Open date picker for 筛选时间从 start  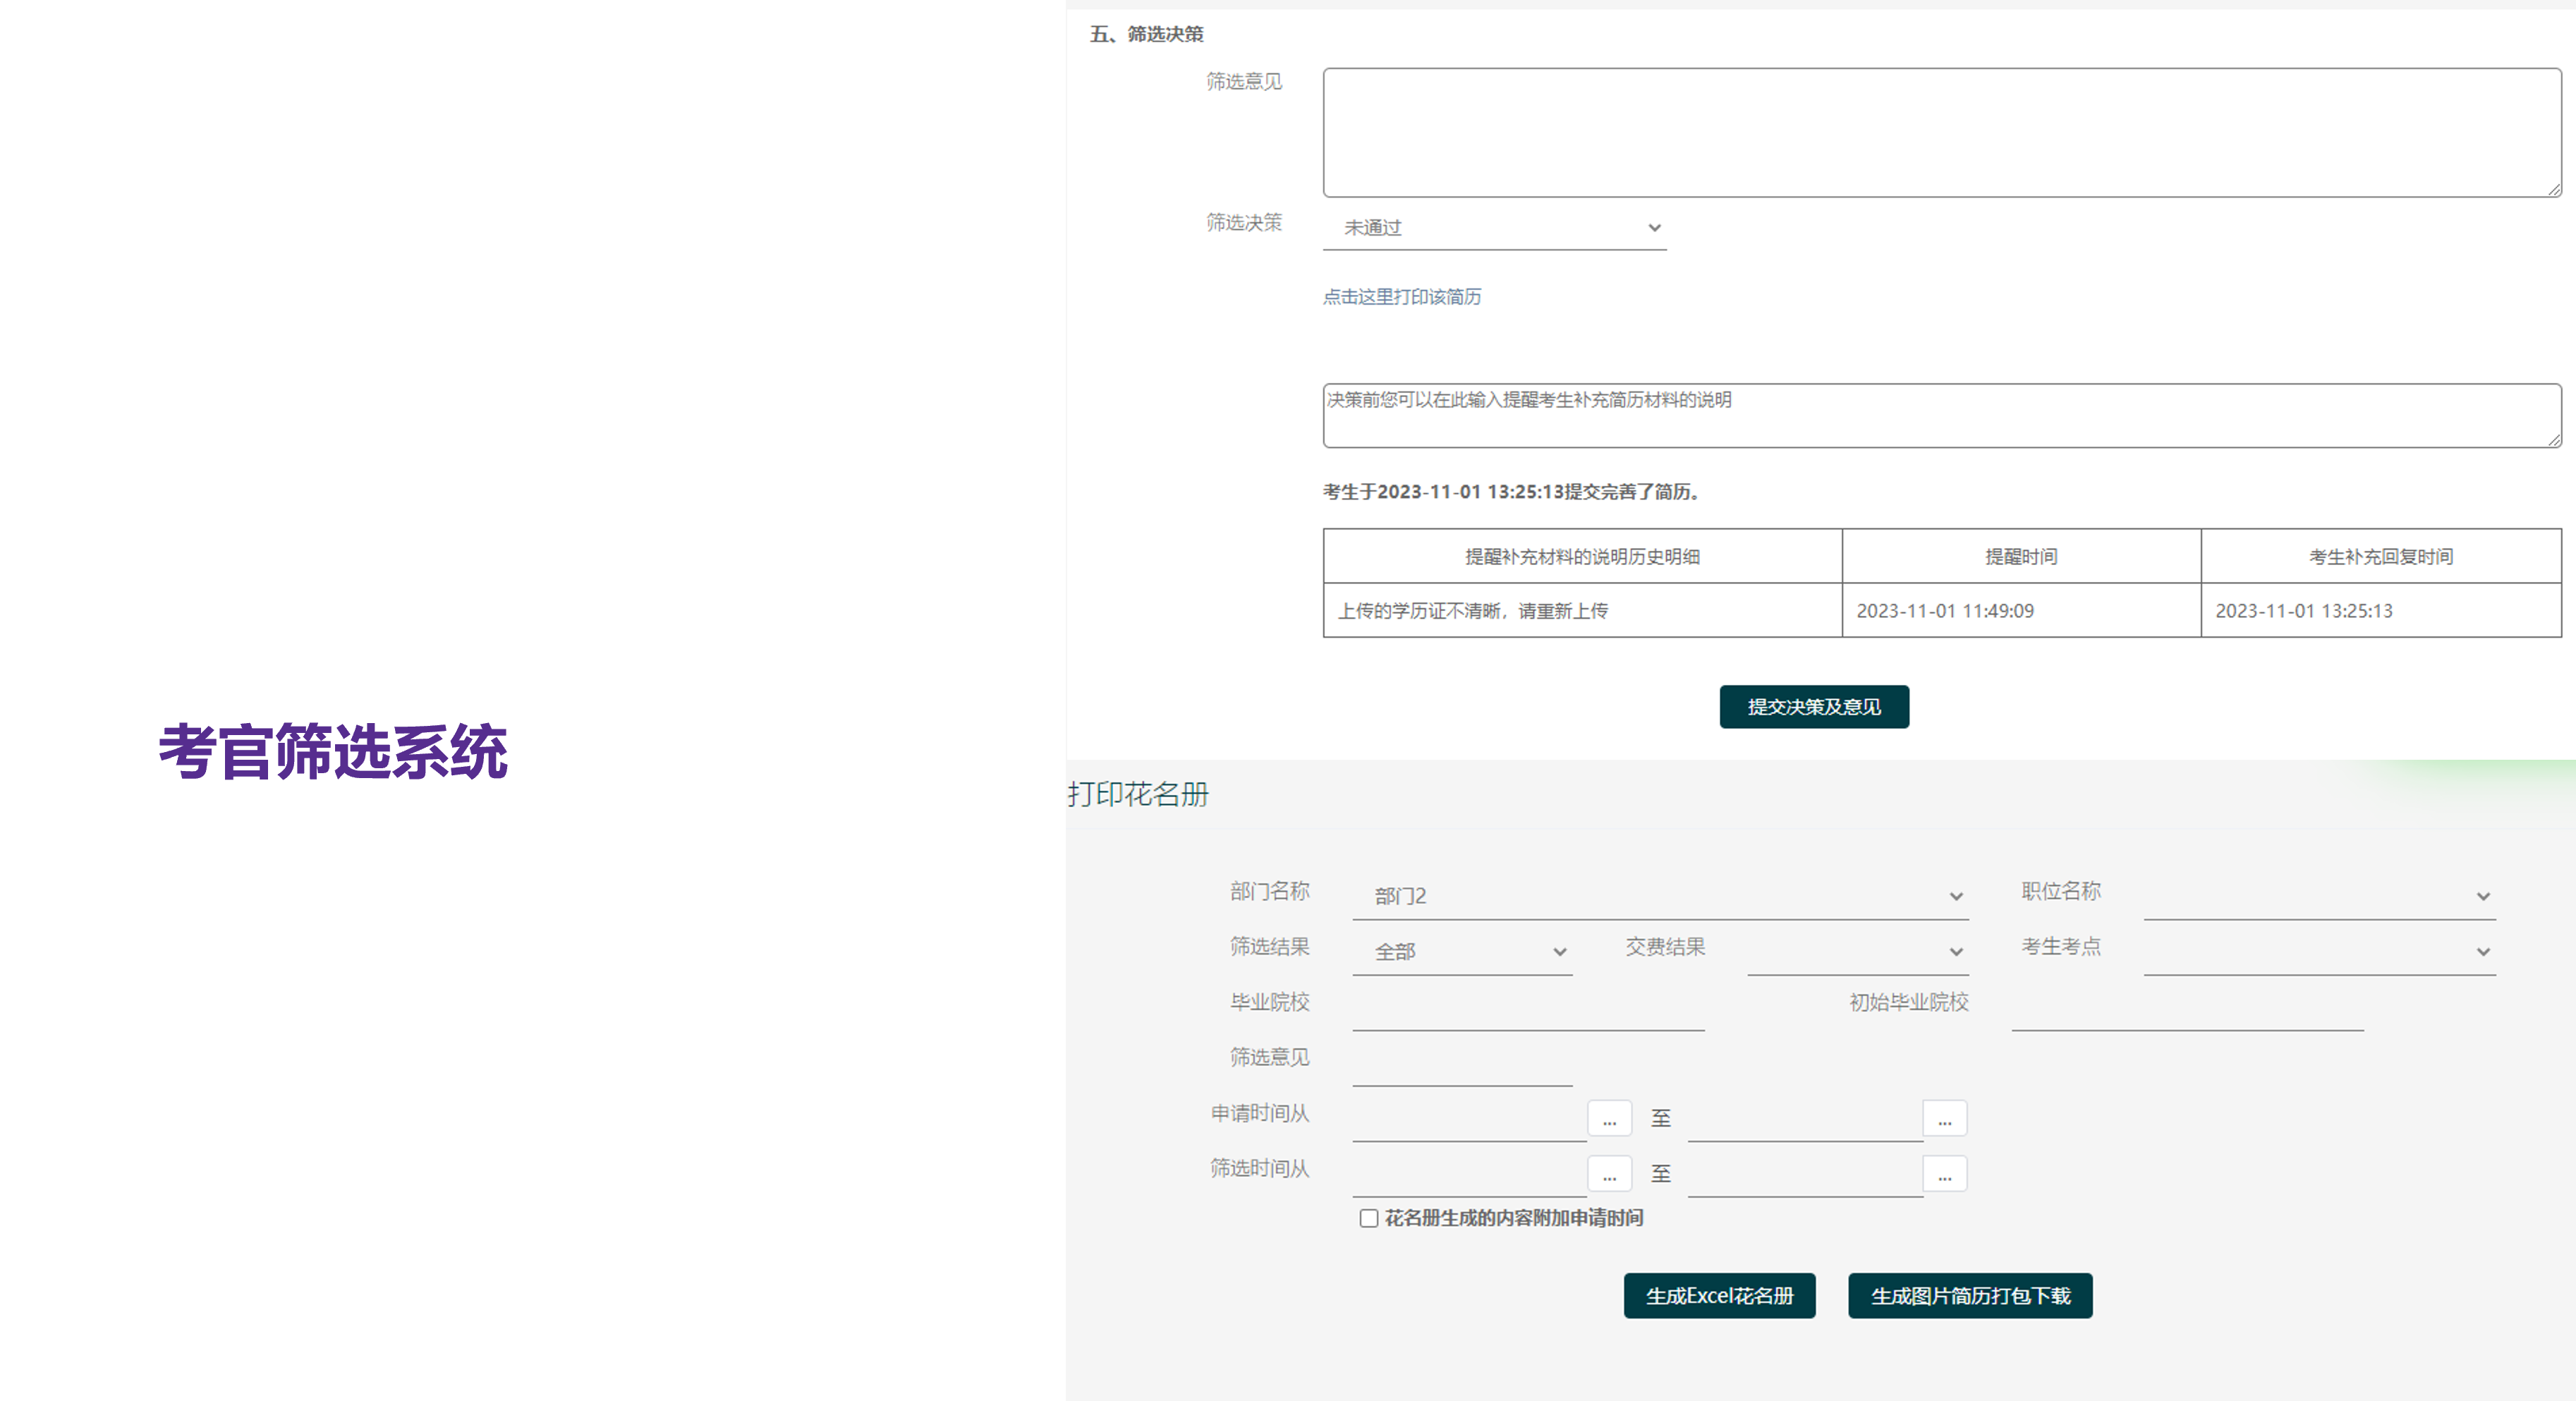pyautogui.click(x=1609, y=1174)
